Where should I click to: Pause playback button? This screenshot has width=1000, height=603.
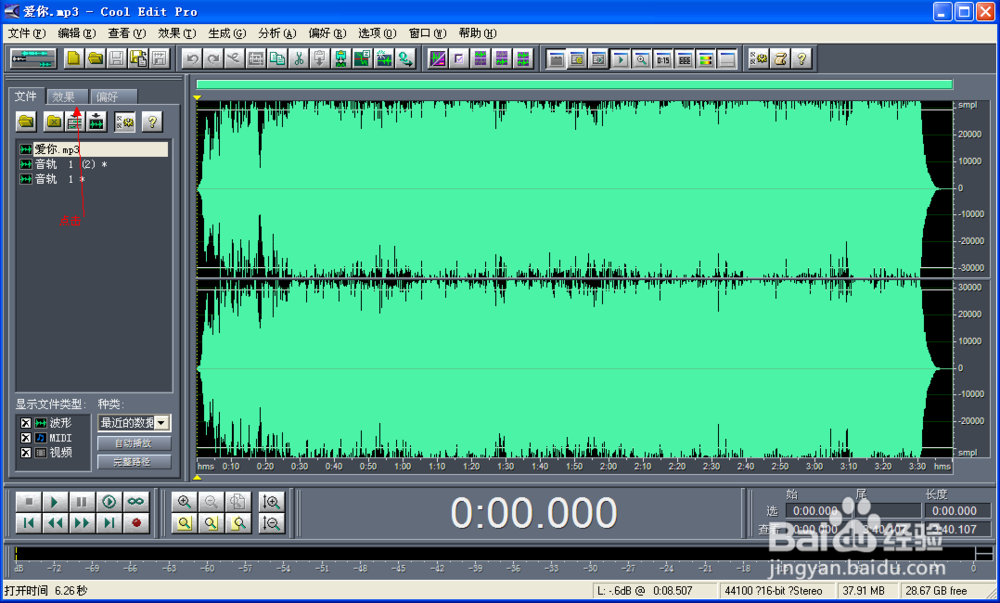tap(82, 502)
